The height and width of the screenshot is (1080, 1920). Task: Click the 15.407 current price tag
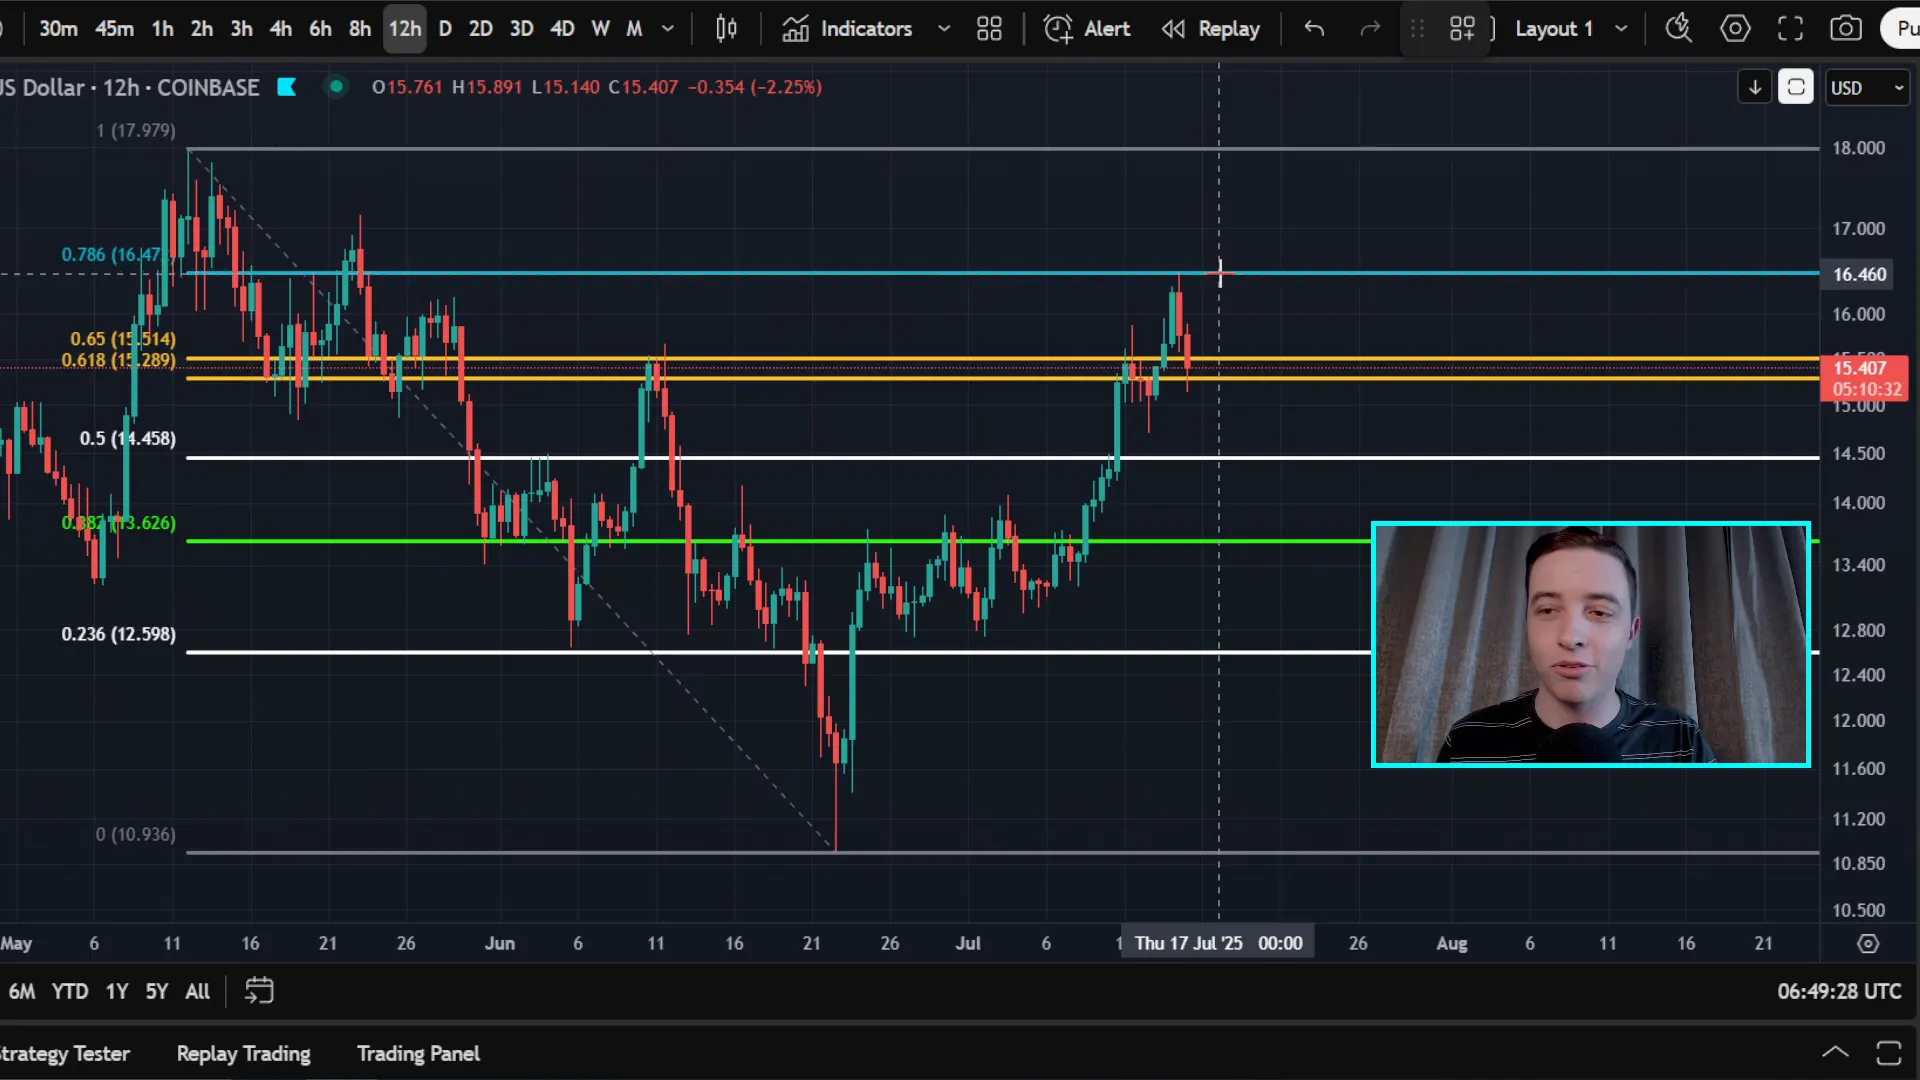1864,378
